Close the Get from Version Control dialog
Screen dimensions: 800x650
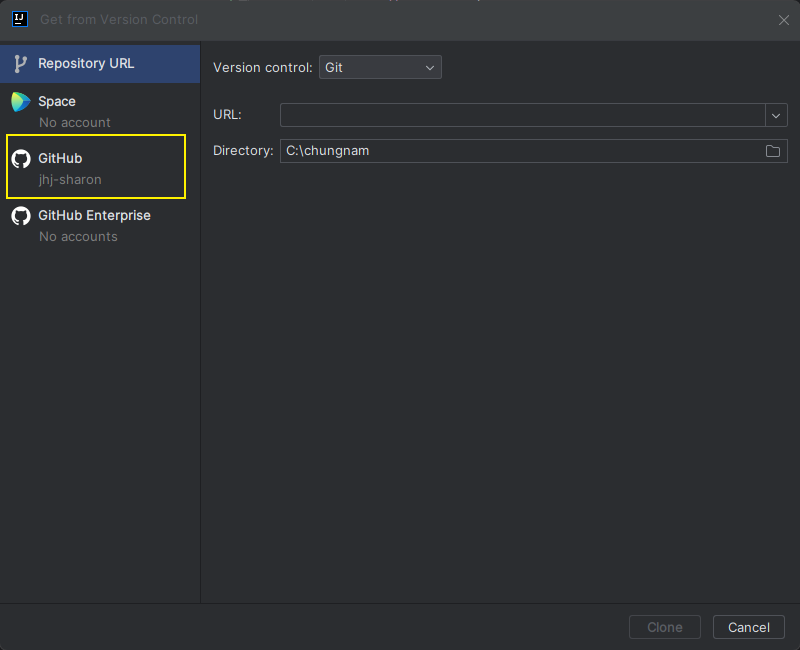click(784, 20)
